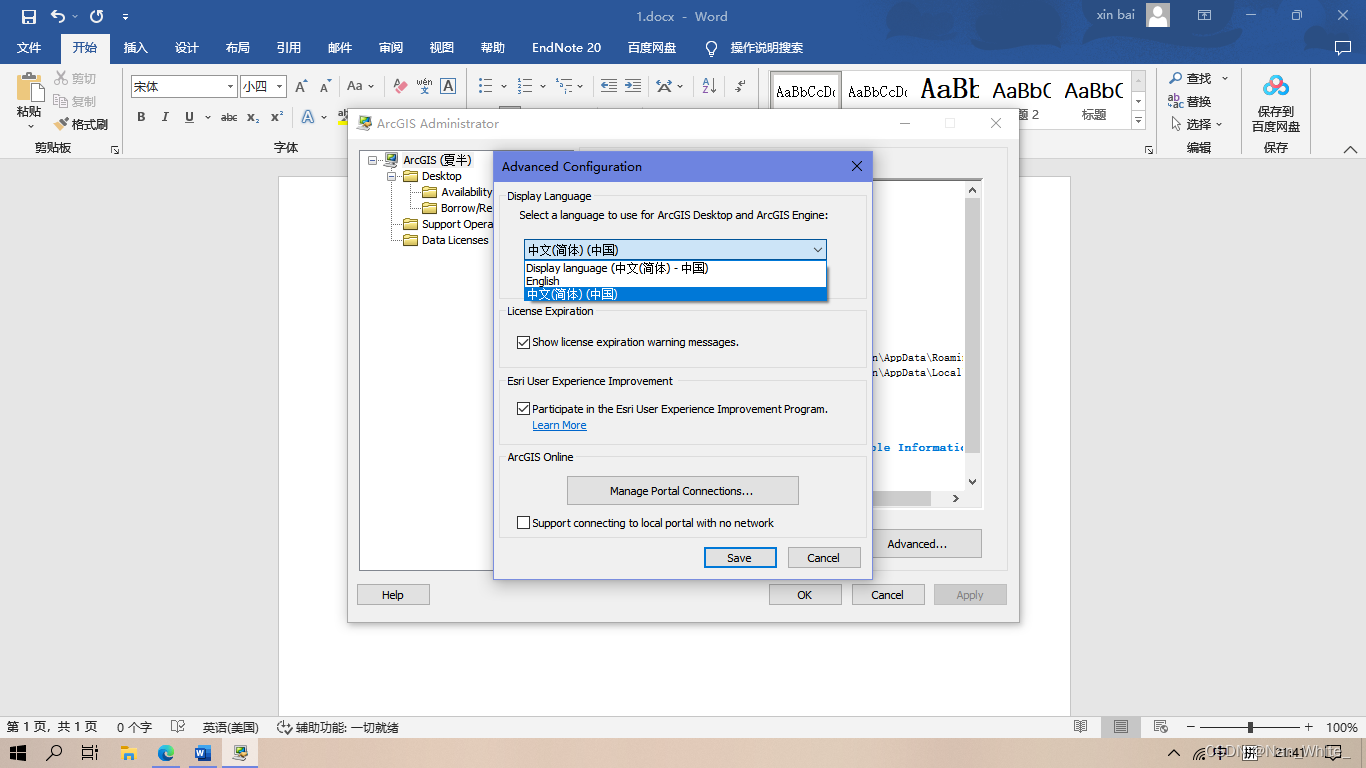Image resolution: width=1366 pixels, height=768 pixels.
Task: Click Cancel in Advanced Configuration dialog
Action: pyautogui.click(x=824, y=558)
